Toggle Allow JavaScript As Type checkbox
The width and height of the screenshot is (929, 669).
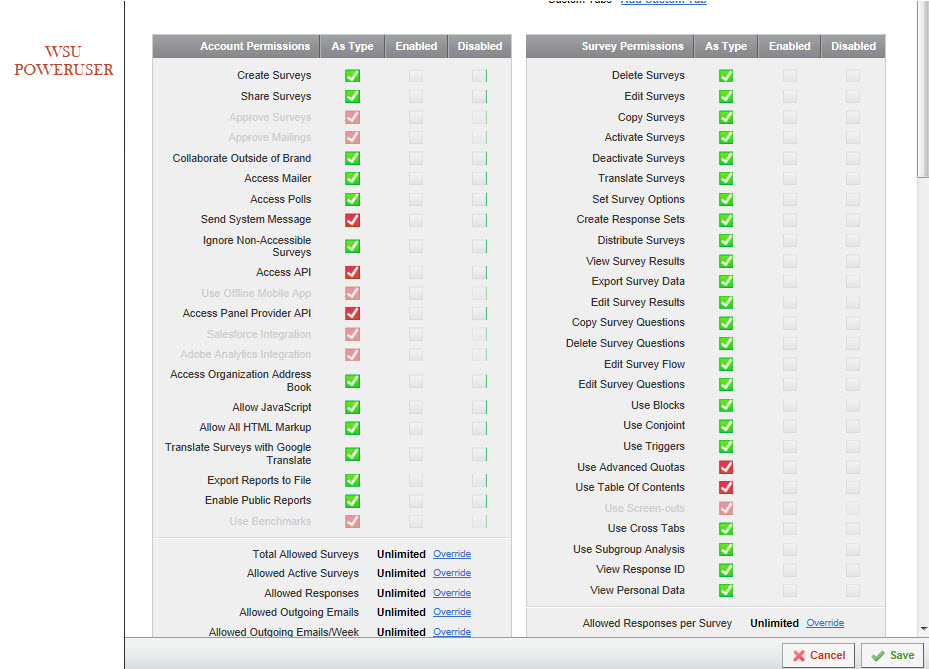(x=352, y=408)
